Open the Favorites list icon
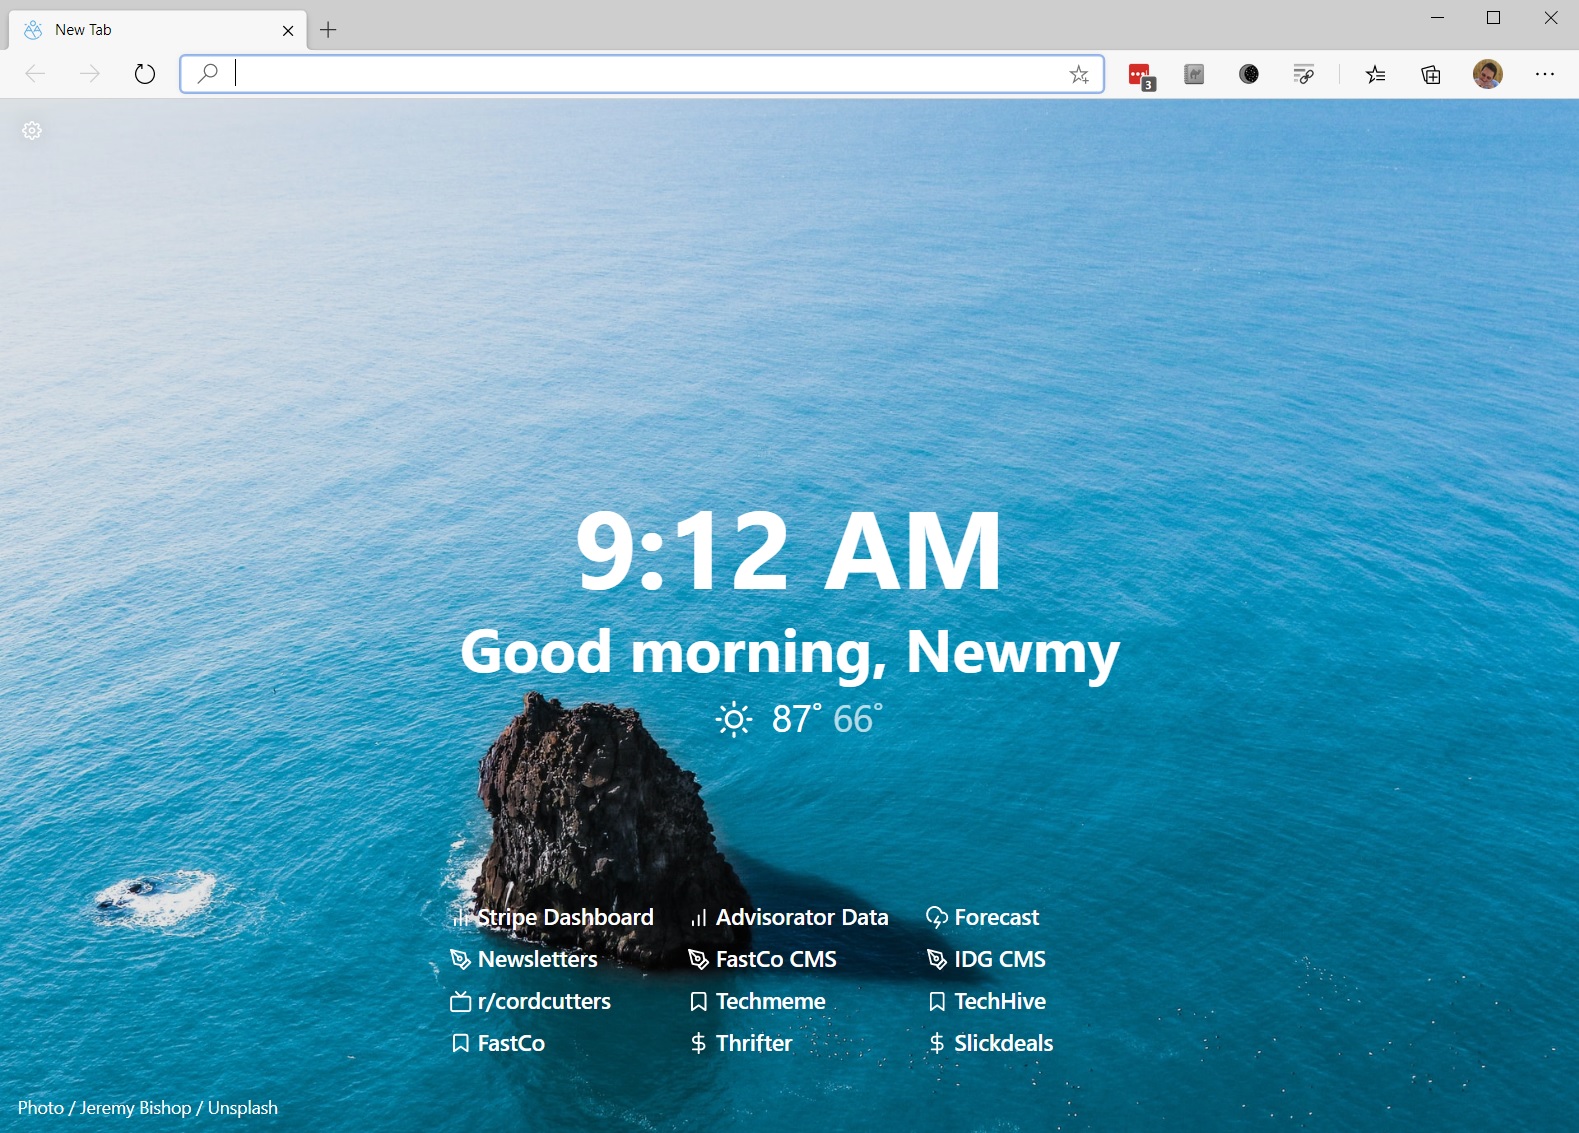 [x=1376, y=74]
